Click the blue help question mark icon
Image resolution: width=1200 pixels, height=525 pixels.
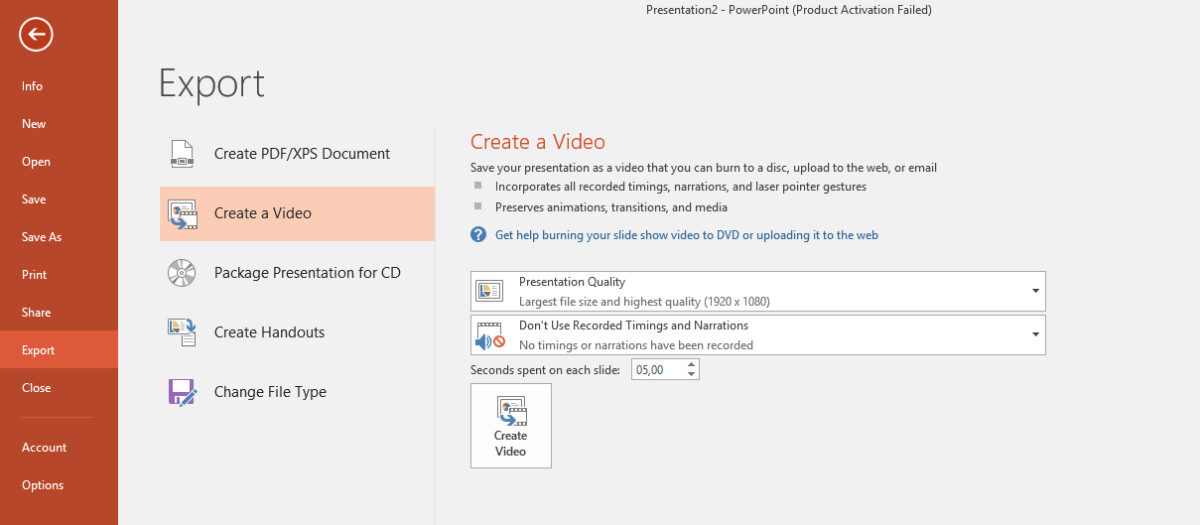point(479,235)
